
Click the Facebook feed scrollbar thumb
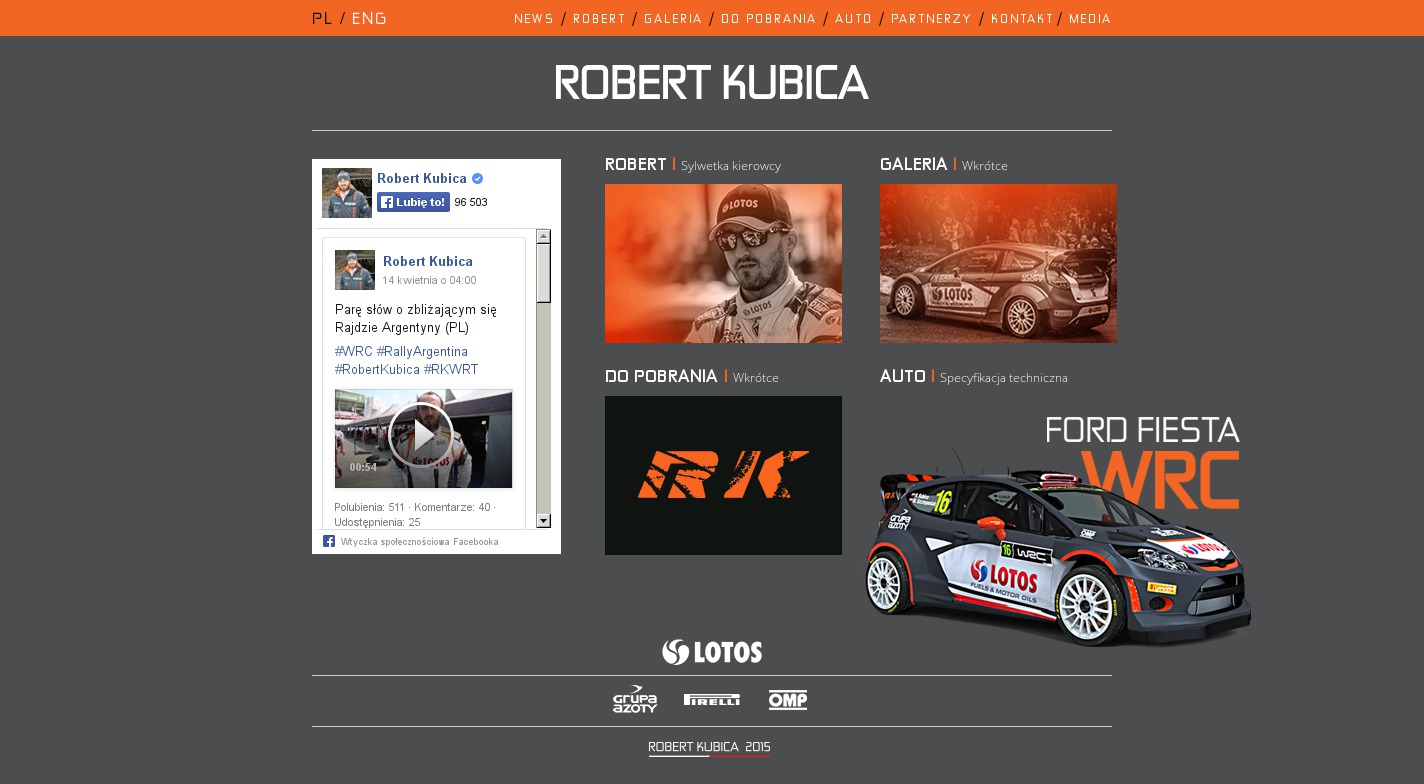pyautogui.click(x=543, y=273)
